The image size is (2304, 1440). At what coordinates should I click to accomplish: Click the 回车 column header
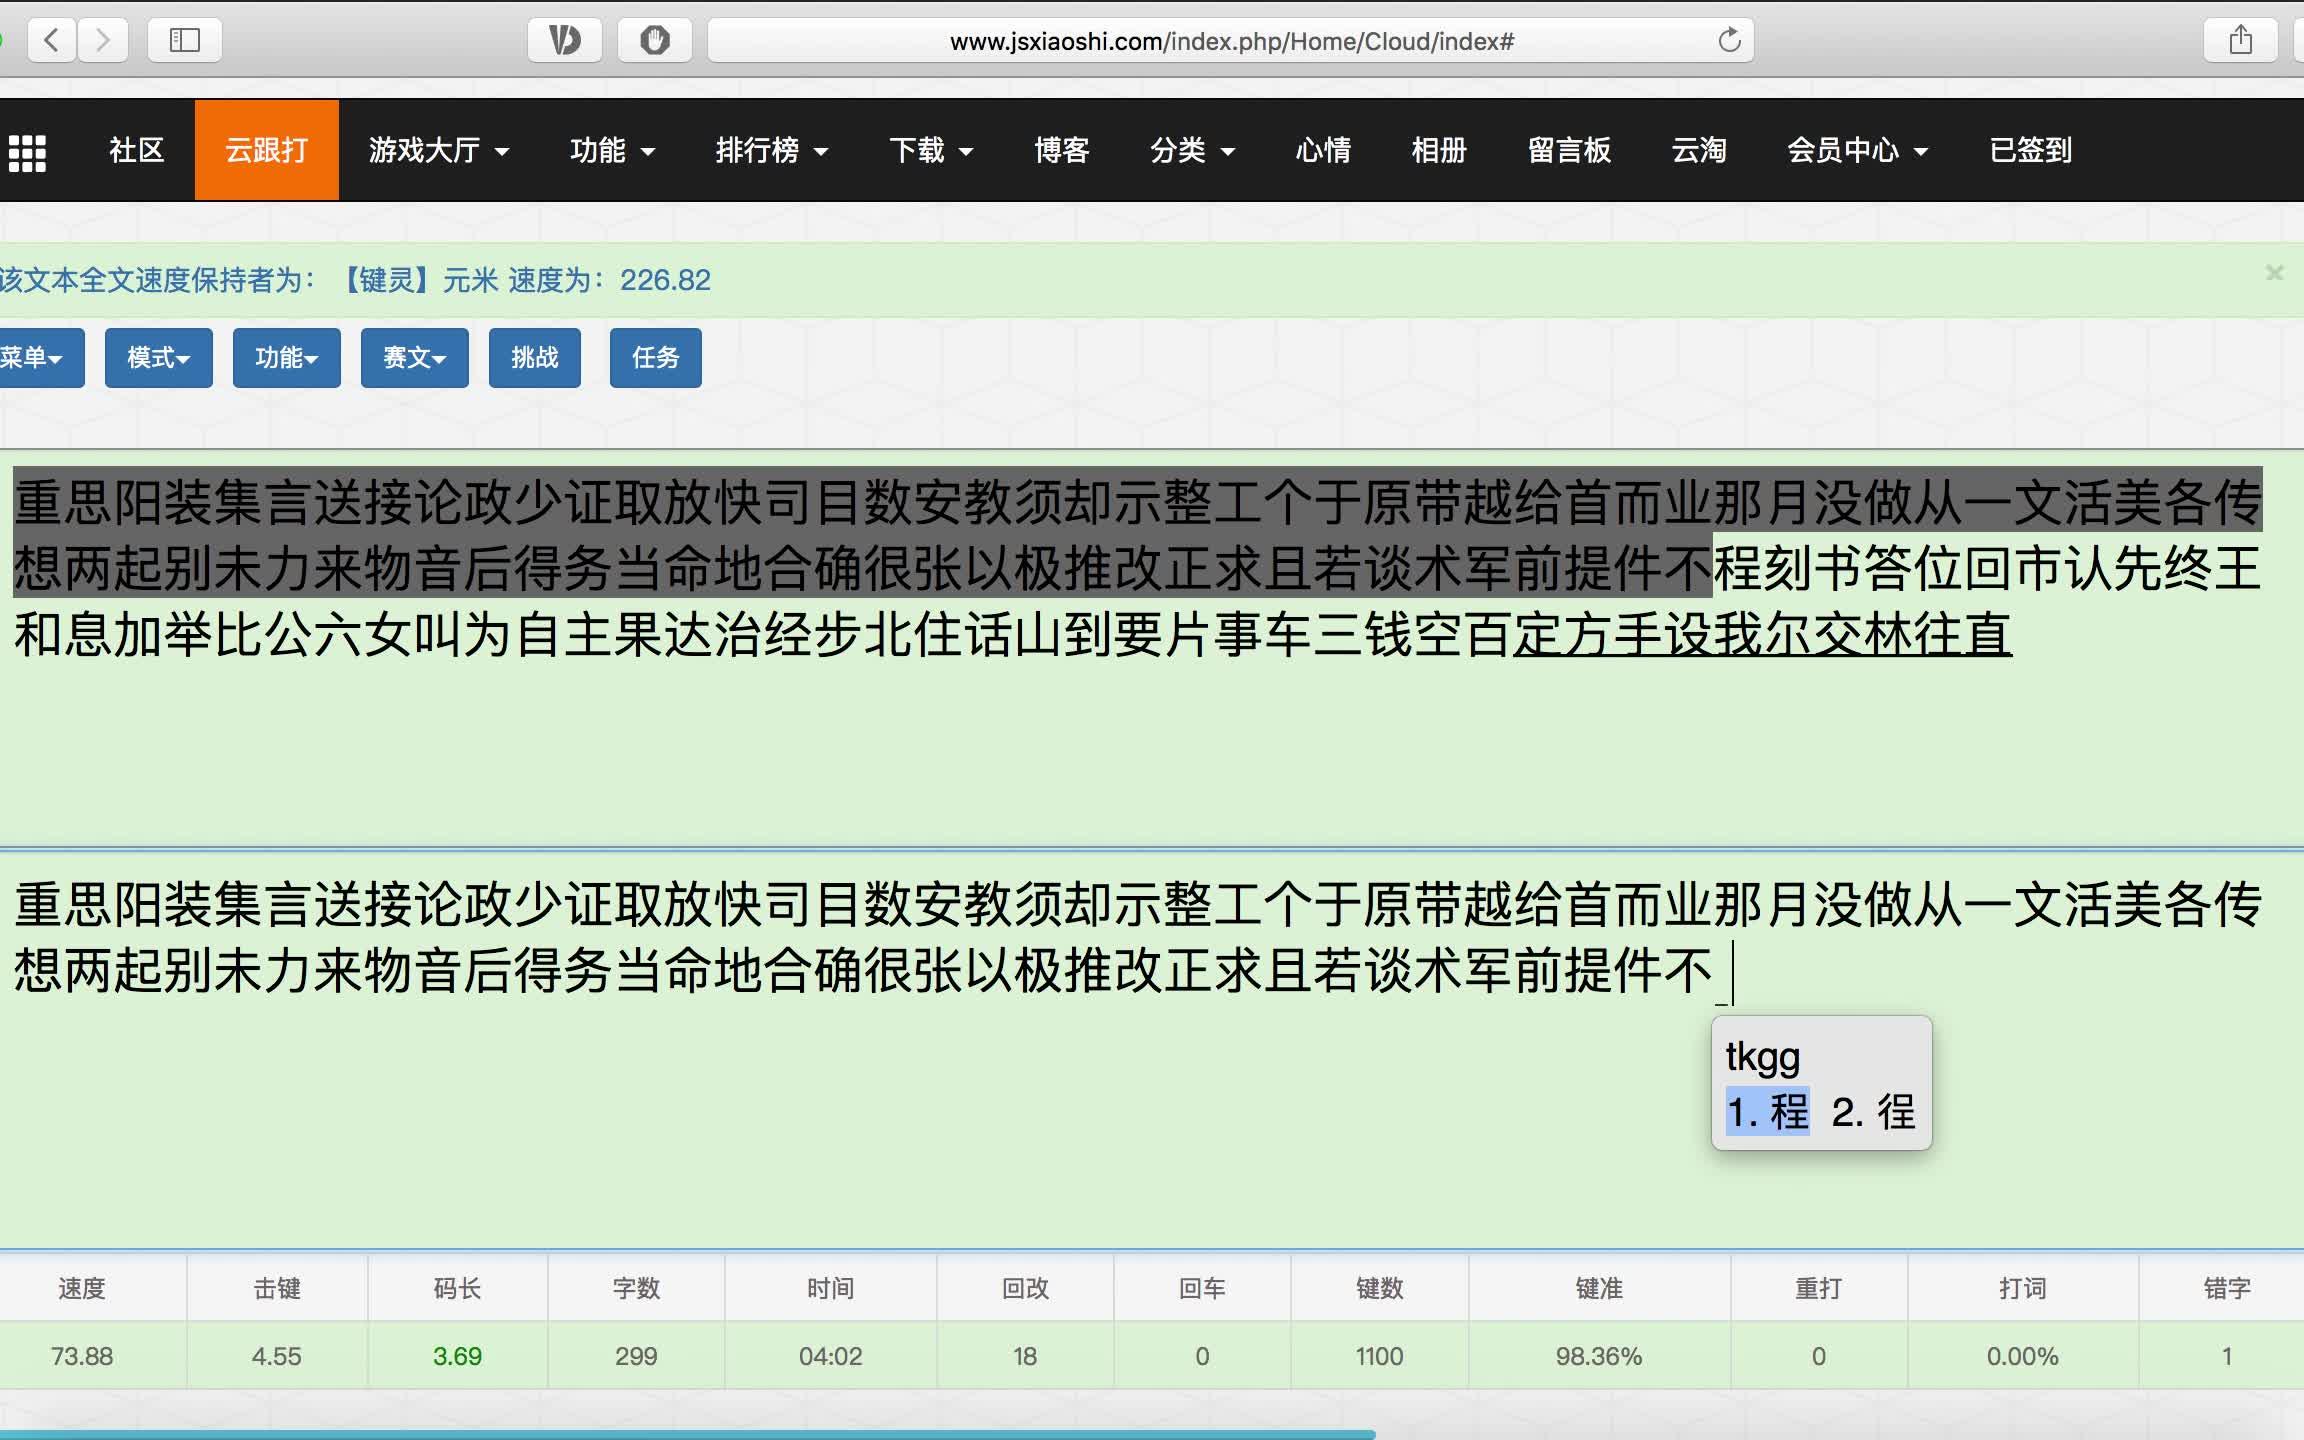pyautogui.click(x=1202, y=1288)
